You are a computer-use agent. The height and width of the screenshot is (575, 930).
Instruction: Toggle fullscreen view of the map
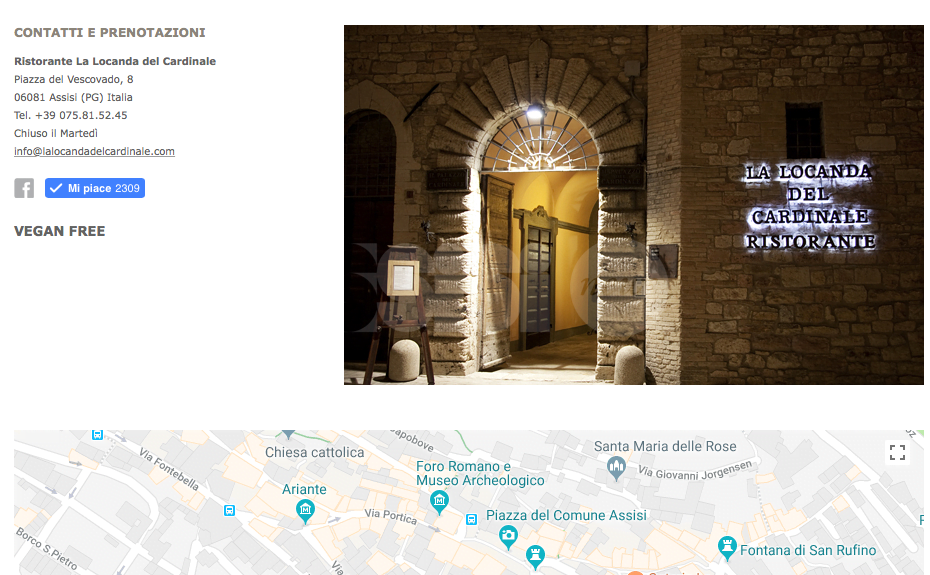(897, 453)
